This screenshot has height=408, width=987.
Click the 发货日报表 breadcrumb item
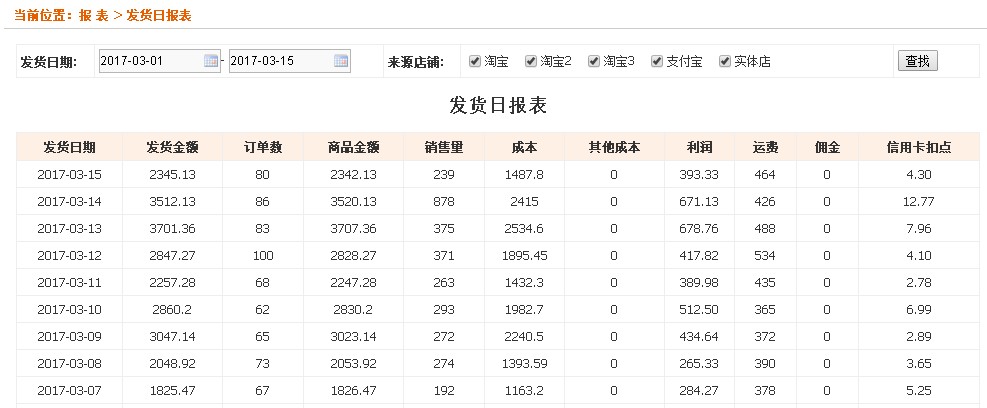point(159,16)
